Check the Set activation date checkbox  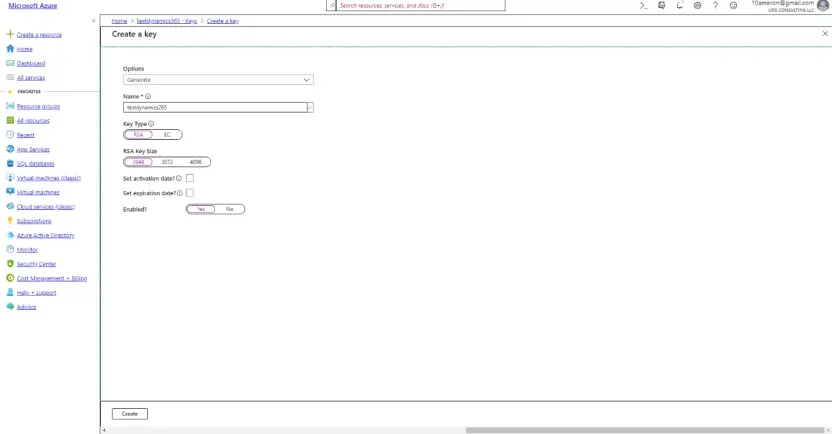[190, 178]
